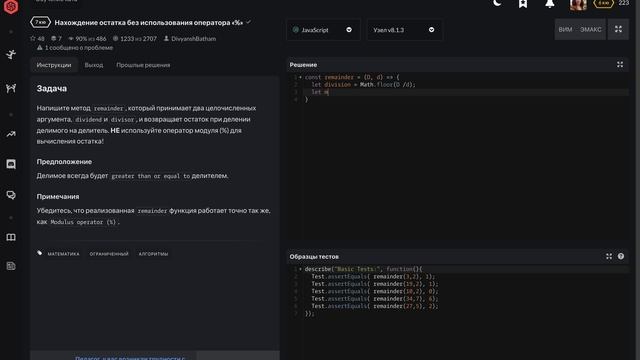
Task: Expand the Образцы тестов panel
Action: 609,256
